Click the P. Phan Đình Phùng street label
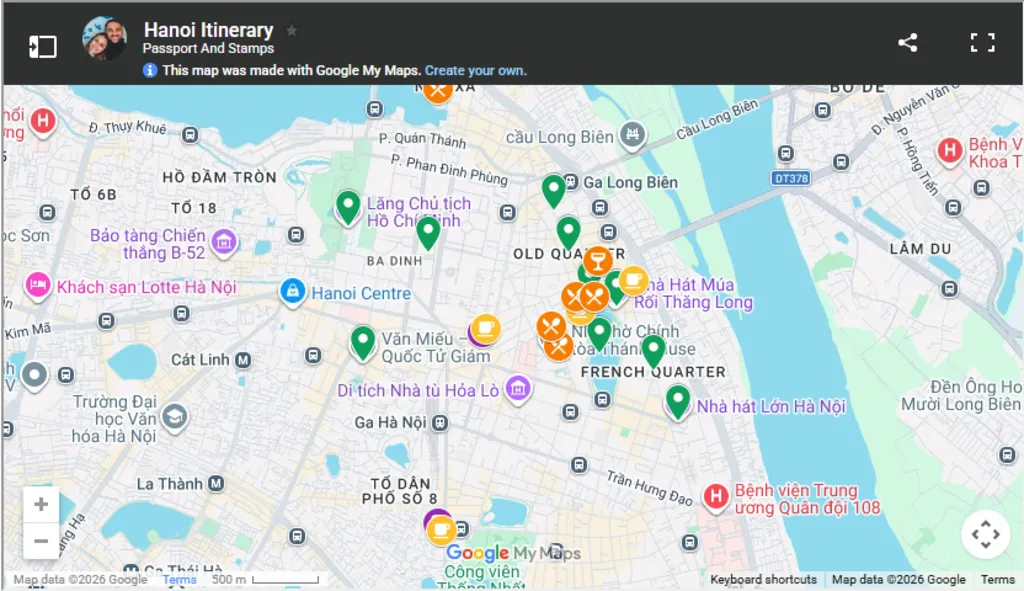Image resolution: width=1024 pixels, height=591 pixels. pos(449,170)
